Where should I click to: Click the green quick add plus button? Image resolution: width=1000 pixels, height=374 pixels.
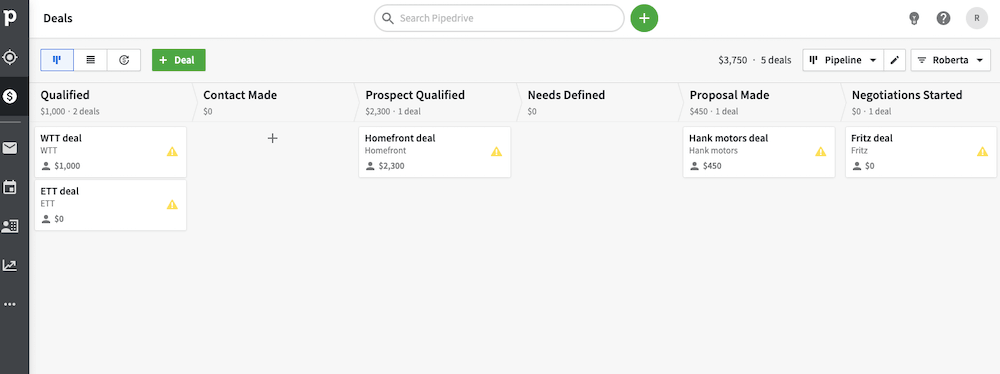click(x=644, y=19)
